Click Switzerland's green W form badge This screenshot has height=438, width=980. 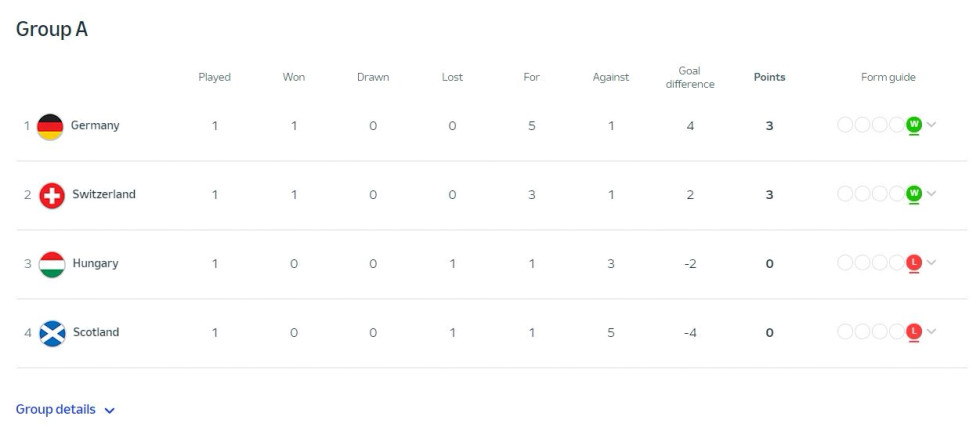coord(914,193)
